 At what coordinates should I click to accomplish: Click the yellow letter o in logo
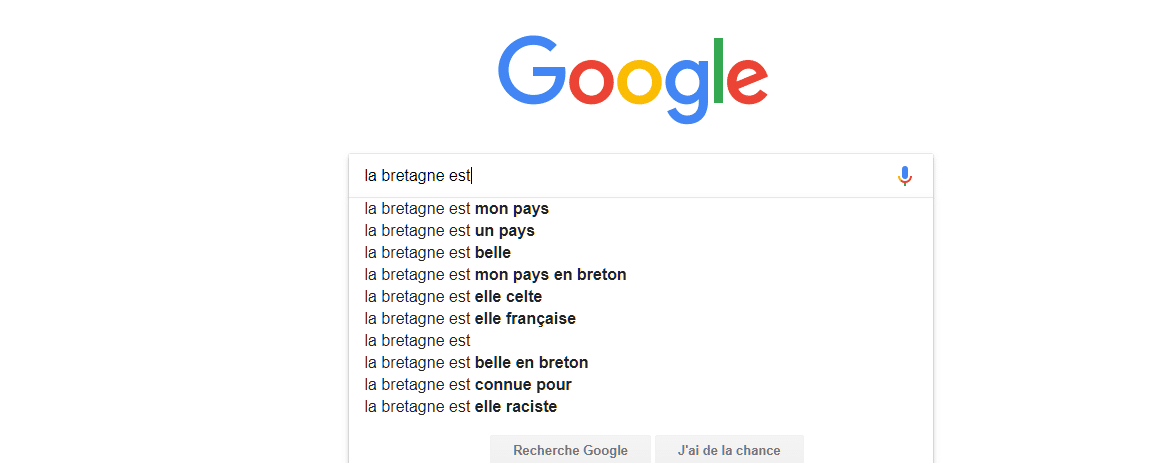pyautogui.click(x=640, y=82)
